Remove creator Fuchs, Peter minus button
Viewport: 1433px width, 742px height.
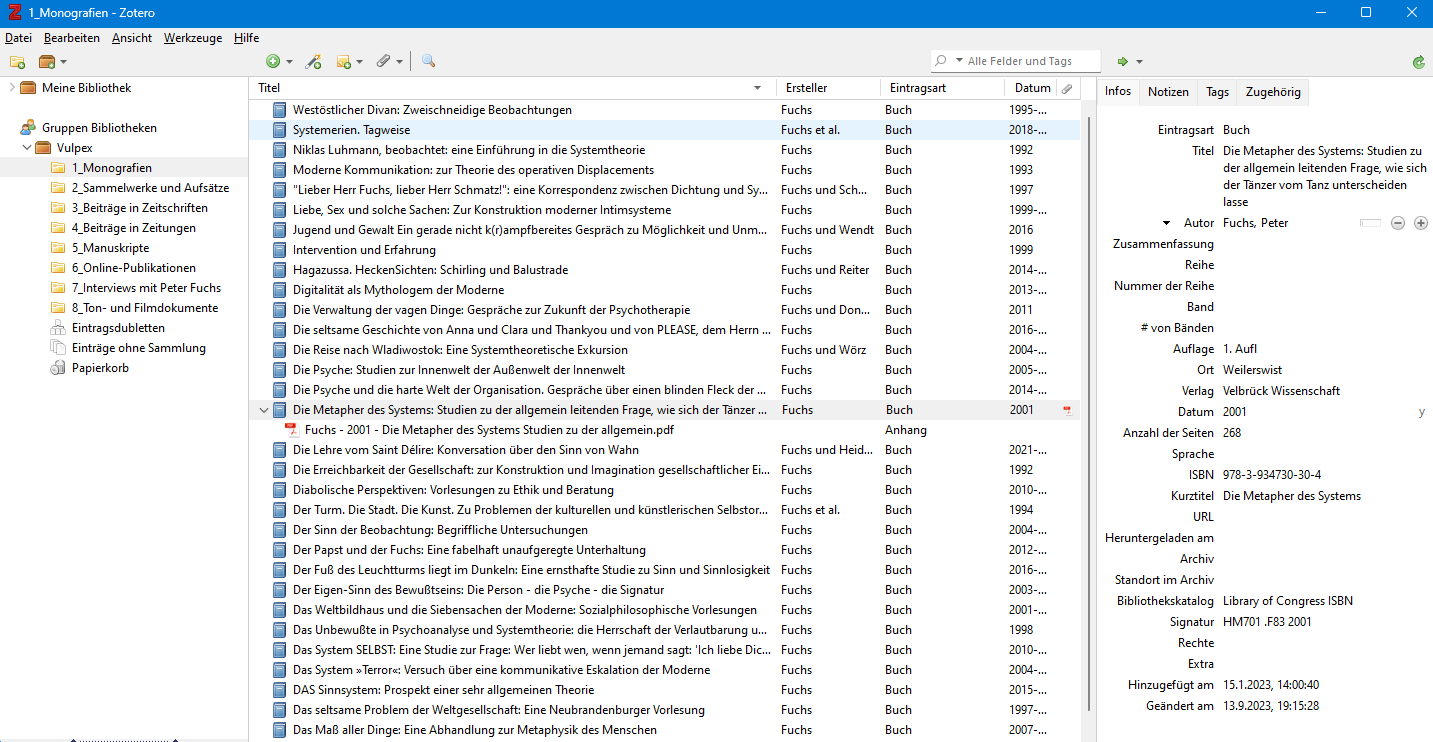[1398, 223]
